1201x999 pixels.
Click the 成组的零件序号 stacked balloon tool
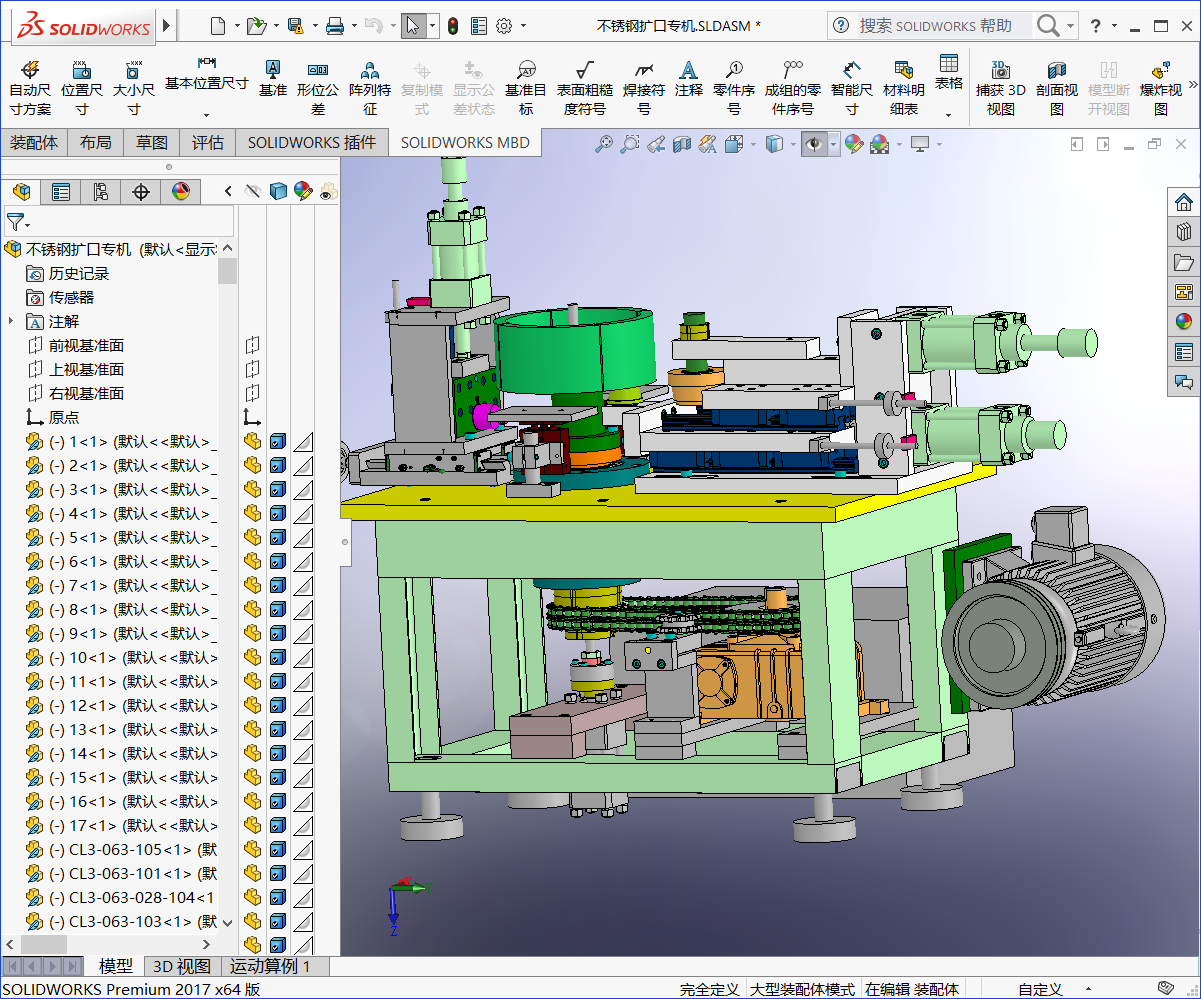point(793,88)
